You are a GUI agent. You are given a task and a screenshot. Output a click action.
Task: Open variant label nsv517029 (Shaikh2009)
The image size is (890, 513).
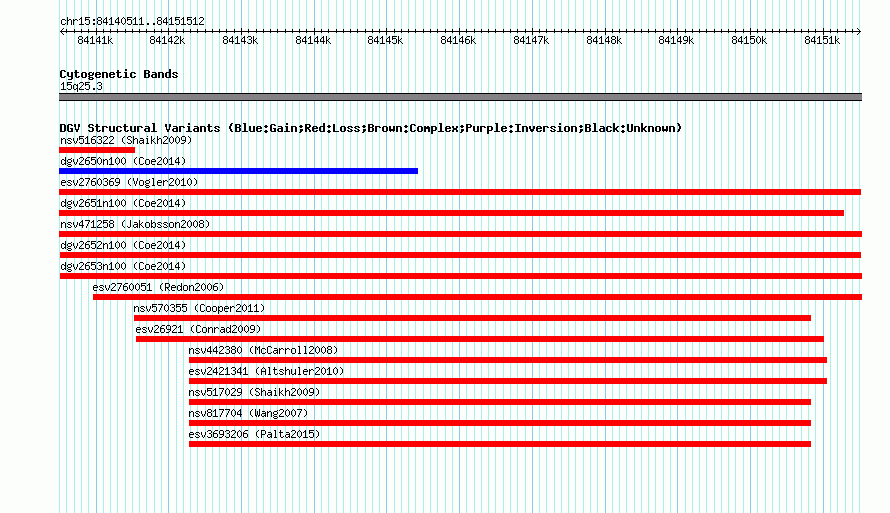pos(254,392)
